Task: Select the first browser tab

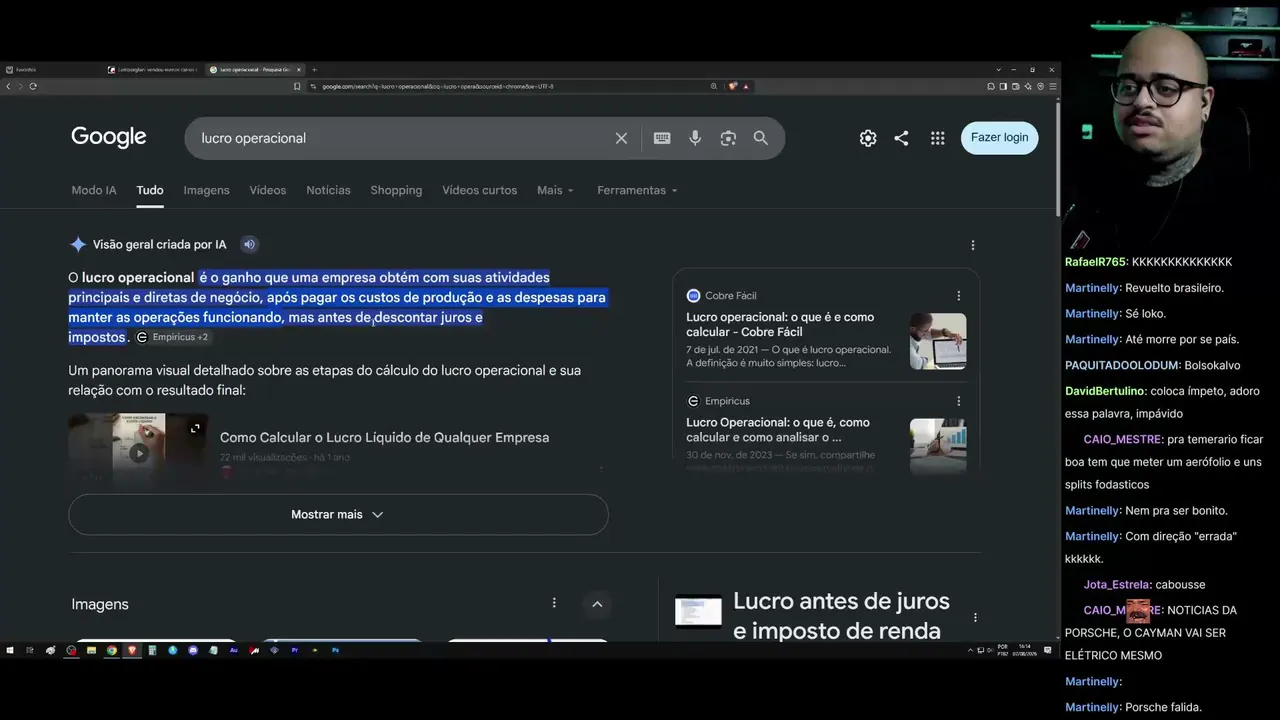Action: coord(50,70)
